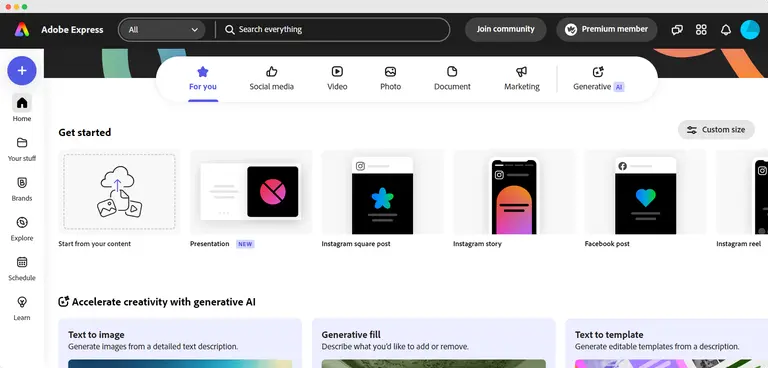Screen dimensions: 768x368
Task: Click the NEW badge next to Presentation
Action: pos(245,244)
